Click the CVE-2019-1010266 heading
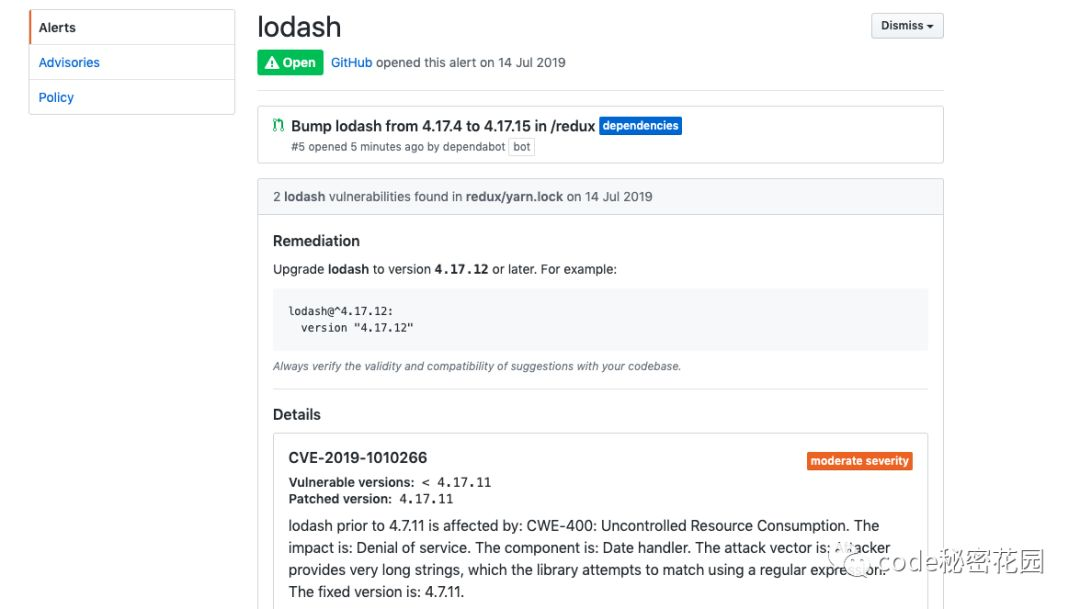Screen dimensions: 1080x609 357,458
